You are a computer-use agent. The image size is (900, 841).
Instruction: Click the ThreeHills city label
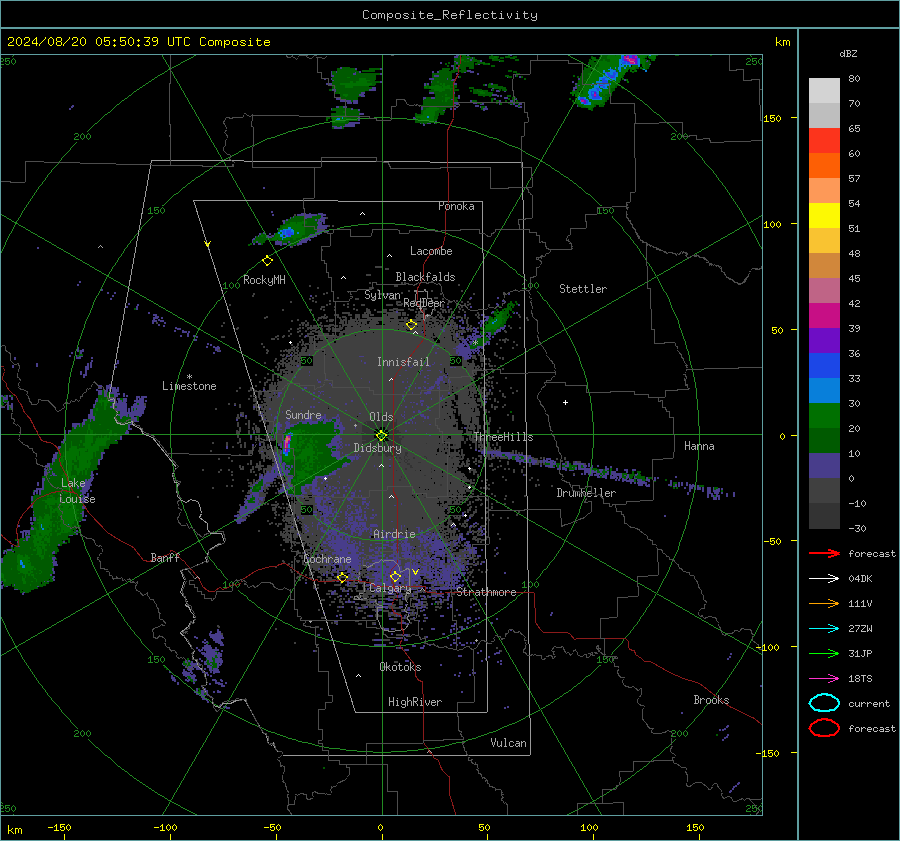(503, 437)
